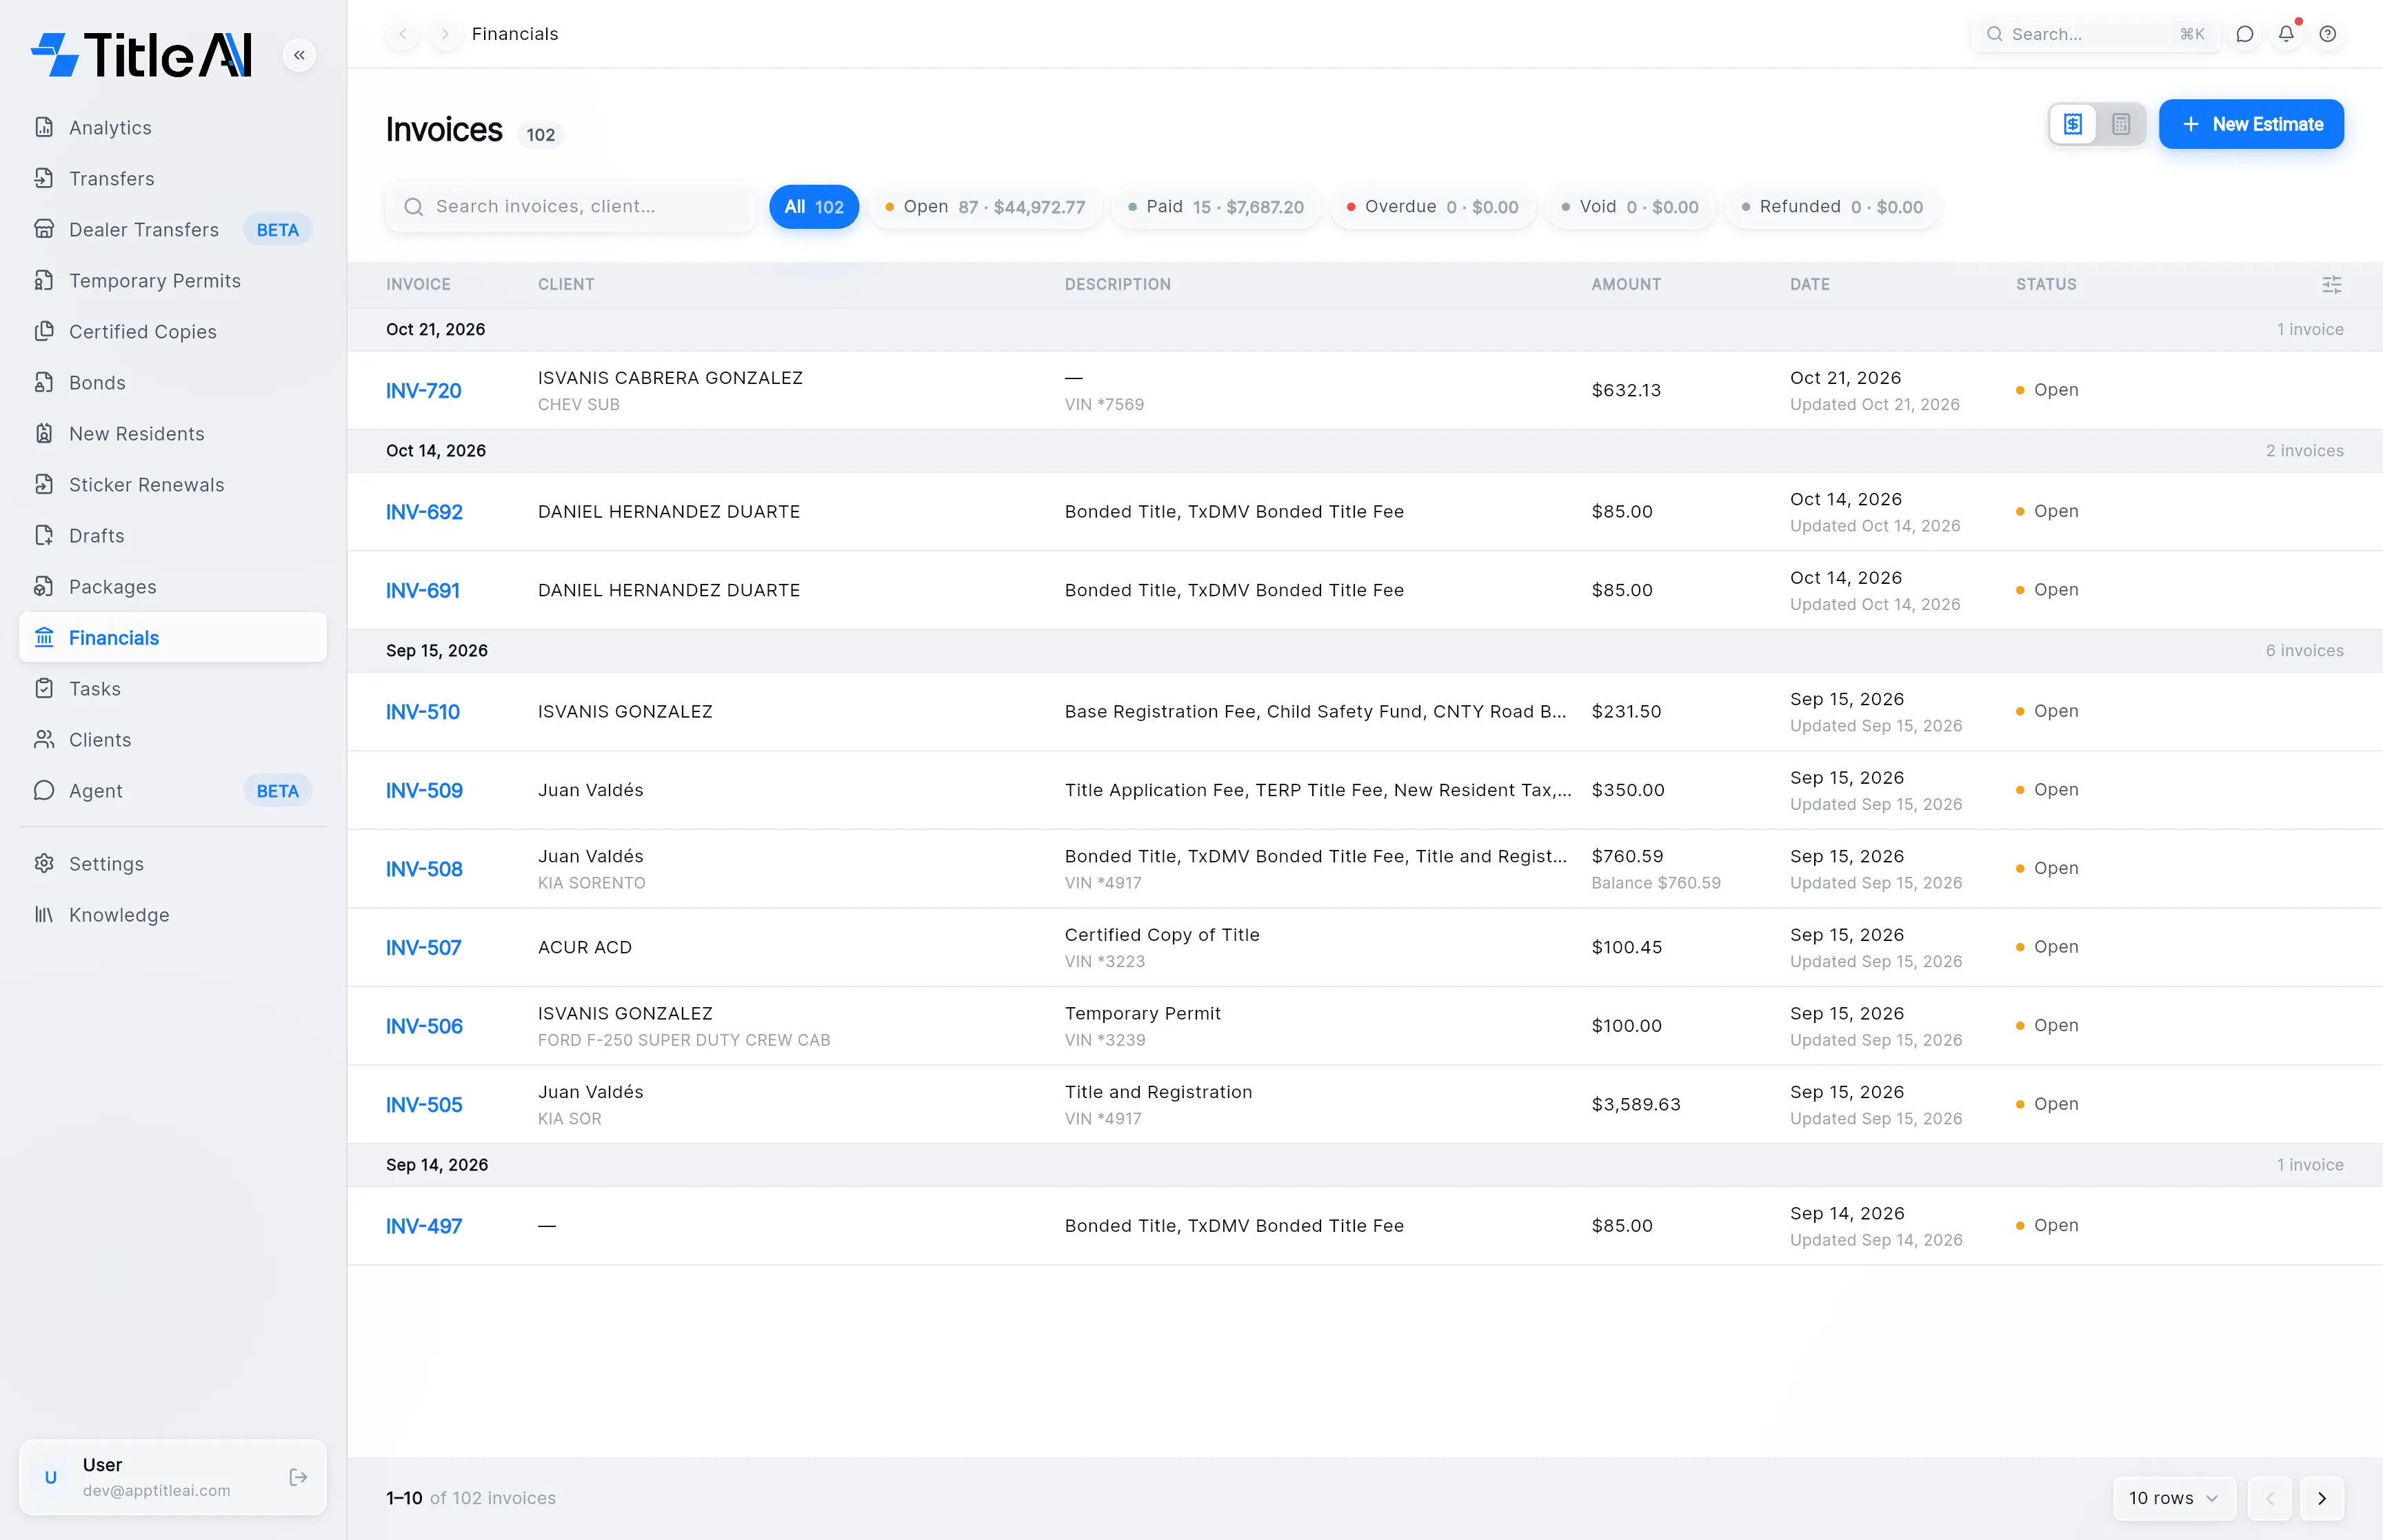The width and height of the screenshot is (2383, 1540).
Task: Open Sticker Renewals in the sidebar
Action: click(x=173, y=485)
